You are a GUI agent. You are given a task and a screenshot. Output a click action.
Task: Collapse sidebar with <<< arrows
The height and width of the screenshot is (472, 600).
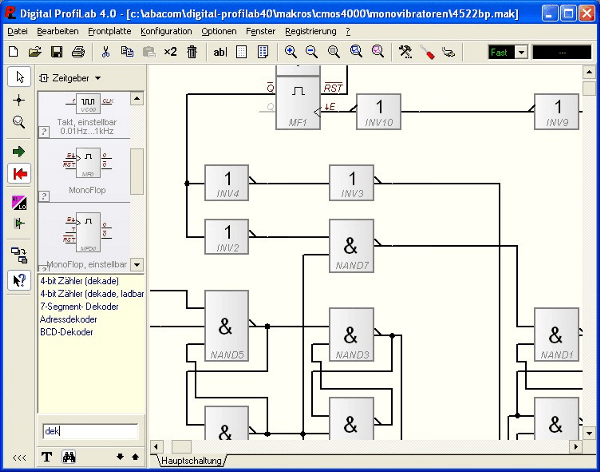coord(20,457)
